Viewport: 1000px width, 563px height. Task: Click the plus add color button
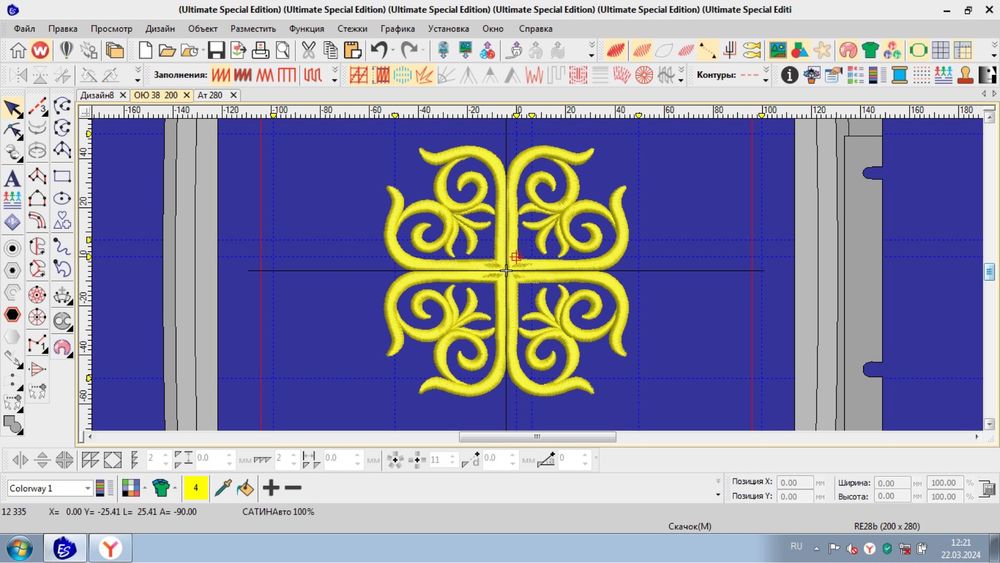tap(270, 488)
